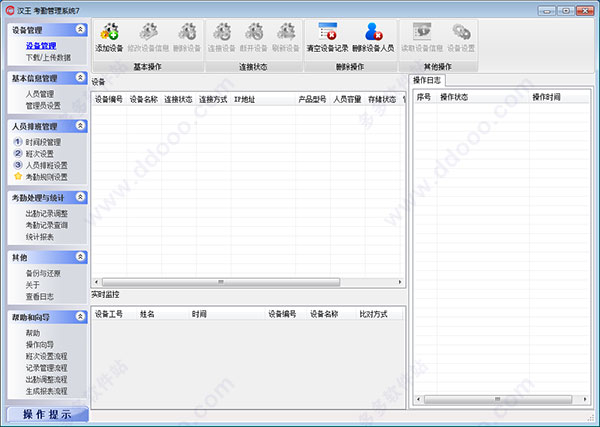The width and height of the screenshot is (600, 427).
Task: Open 下载/上传数据 in sidebar
Action: (x=48, y=57)
